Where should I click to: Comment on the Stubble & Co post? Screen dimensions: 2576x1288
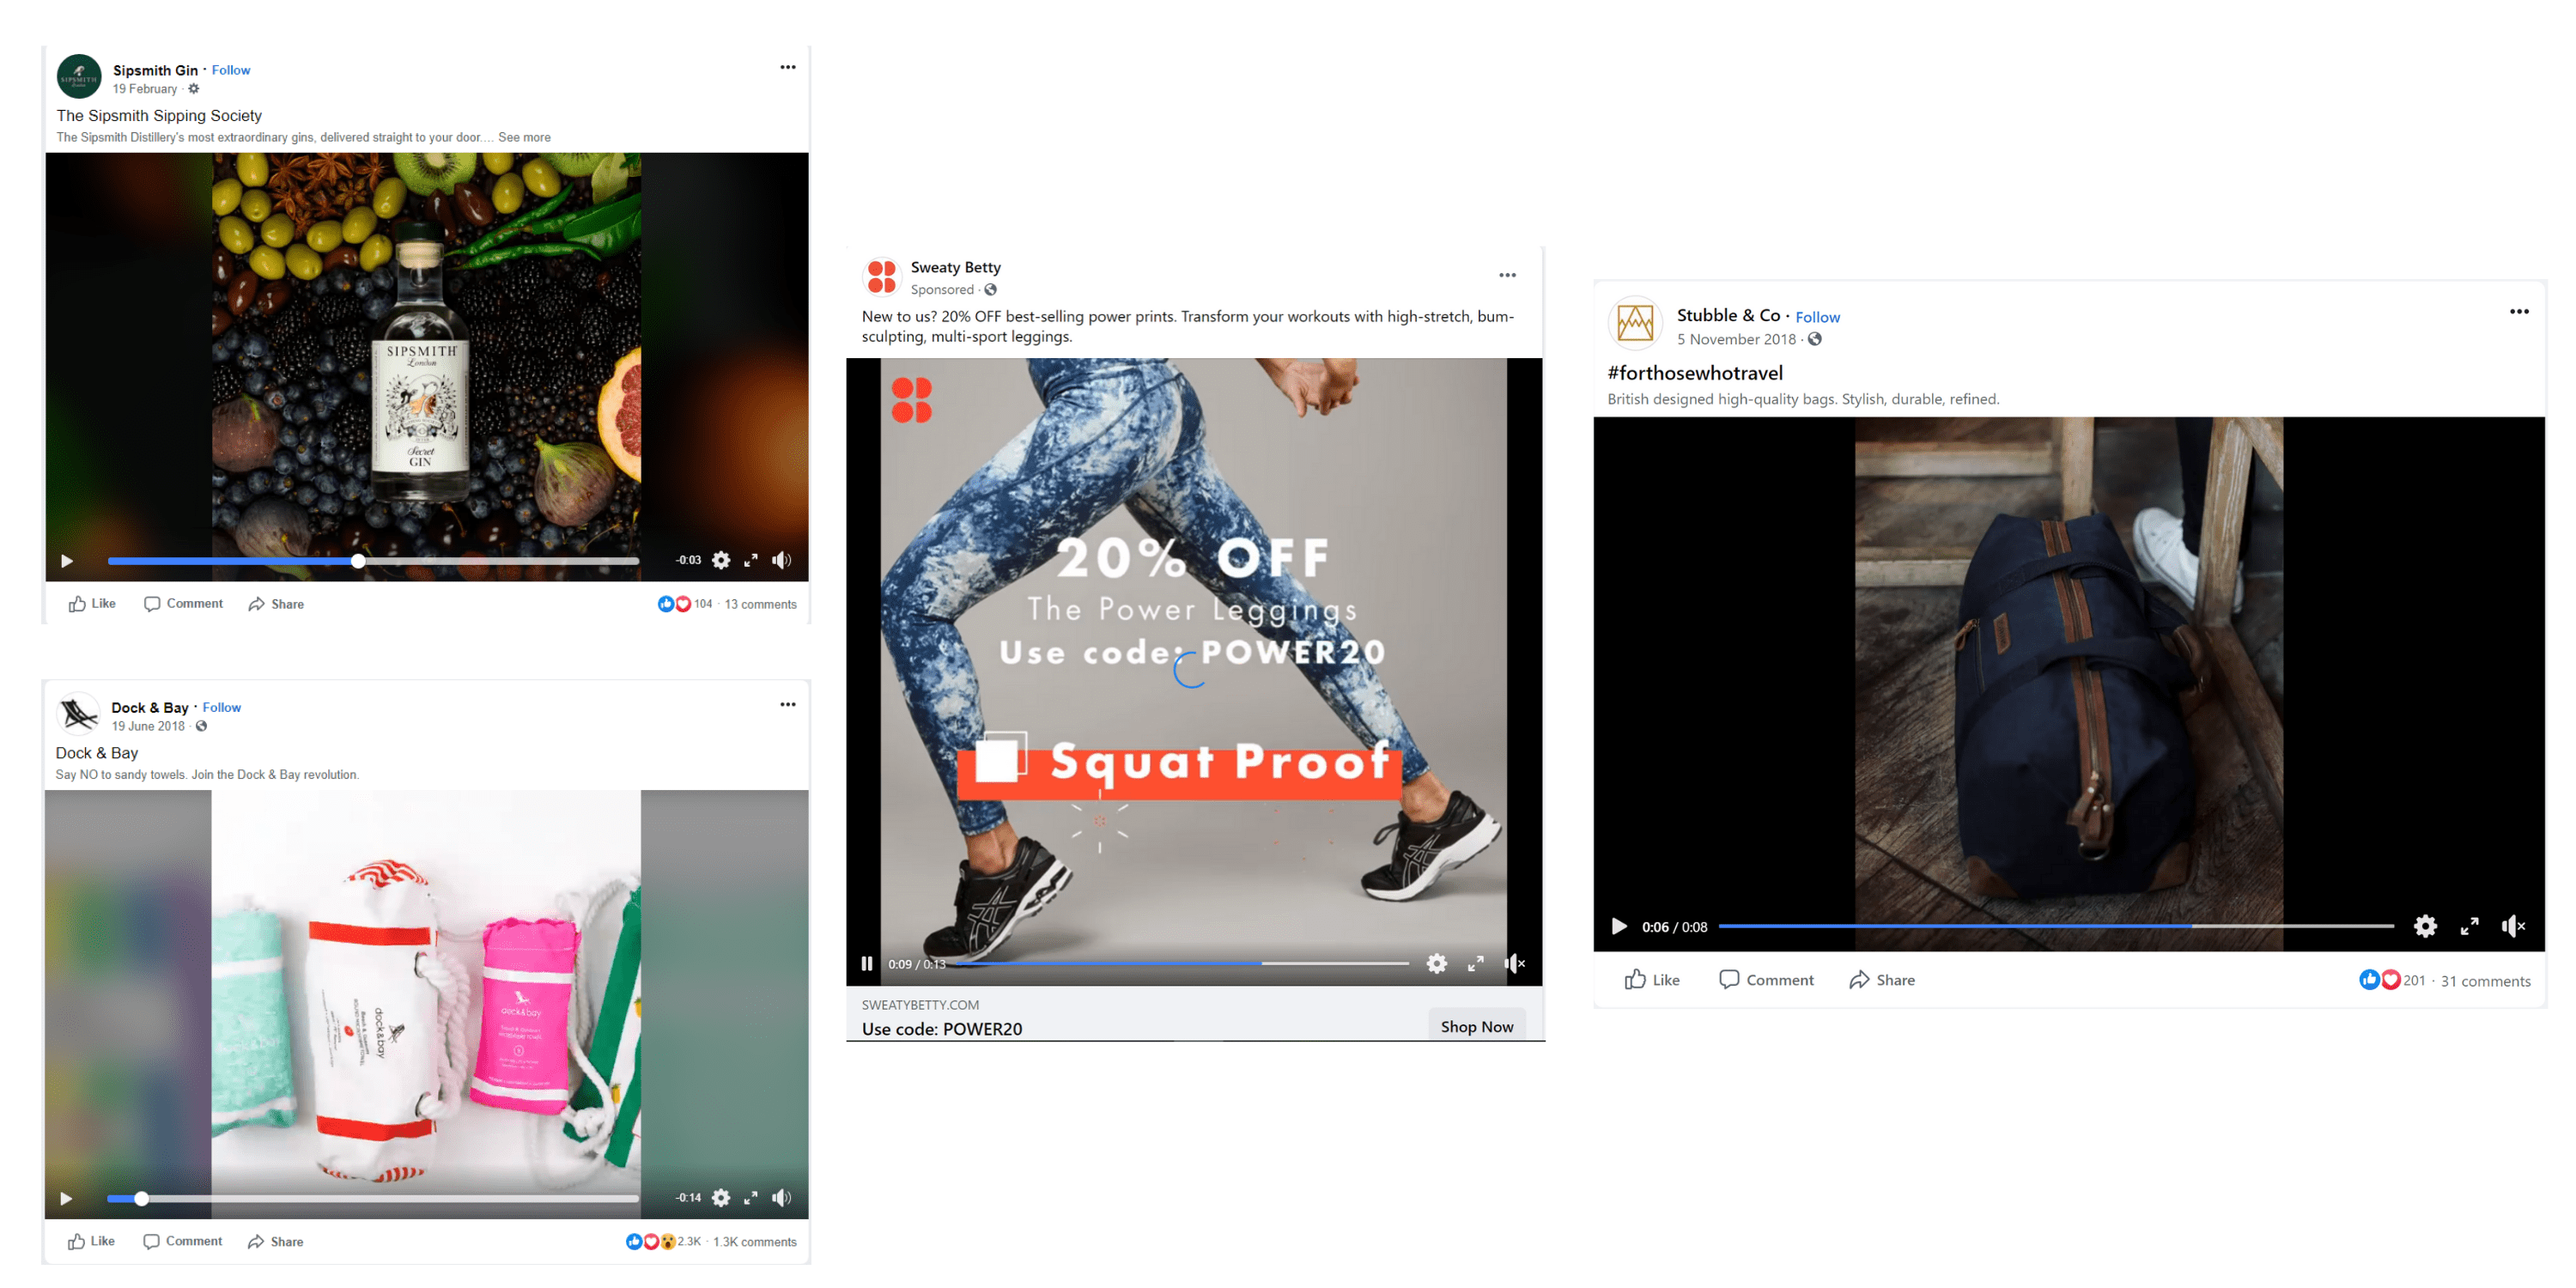(1766, 980)
